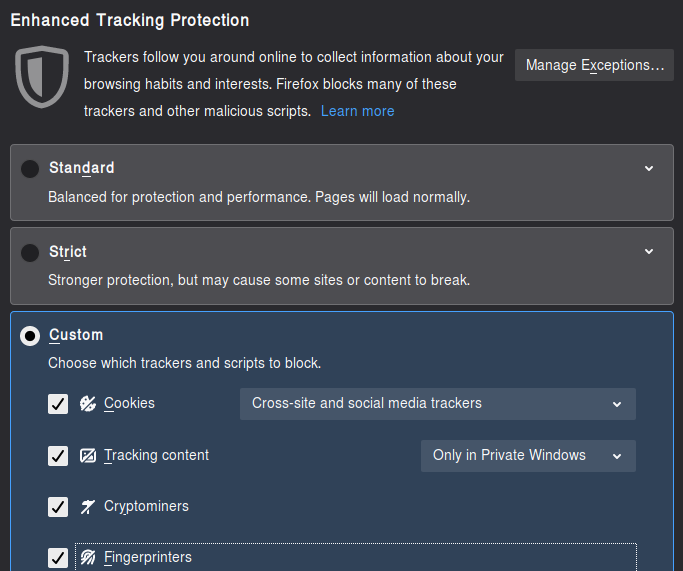
Task: Click the Cryptominers pickaxe icon
Action: [88, 507]
